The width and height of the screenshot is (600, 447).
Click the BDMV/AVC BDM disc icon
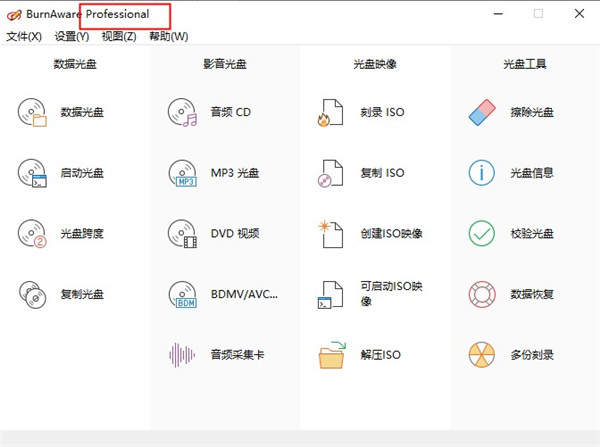[x=183, y=294]
